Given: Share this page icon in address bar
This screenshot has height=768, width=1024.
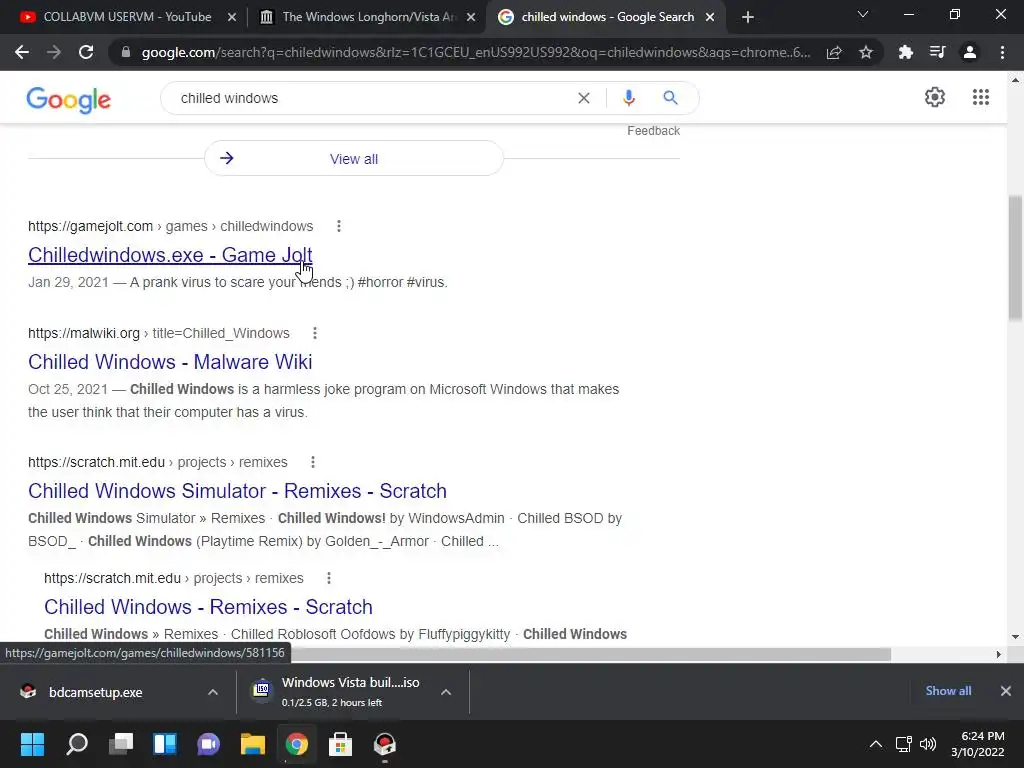Looking at the screenshot, I should click(x=834, y=52).
